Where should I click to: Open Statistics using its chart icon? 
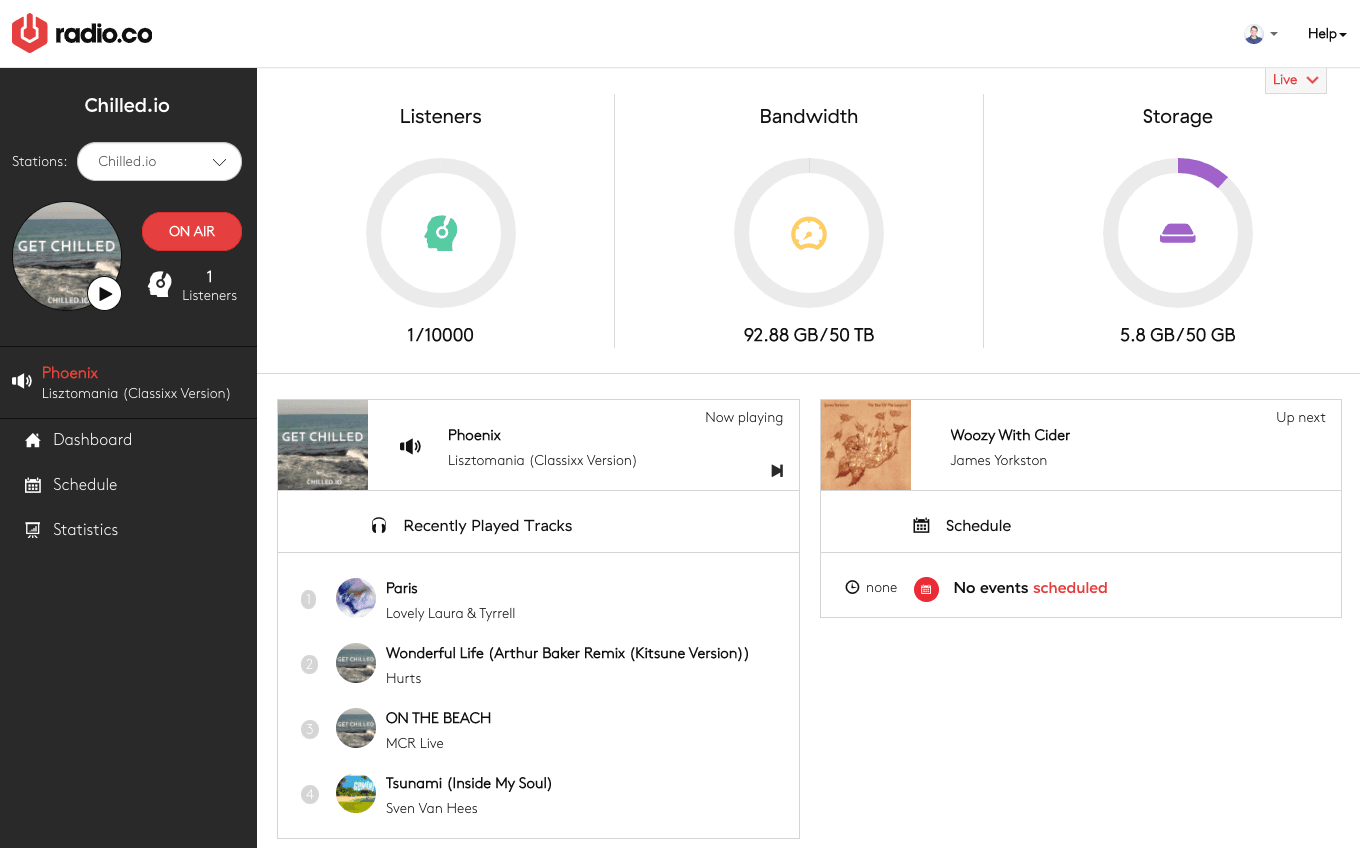(x=33, y=529)
